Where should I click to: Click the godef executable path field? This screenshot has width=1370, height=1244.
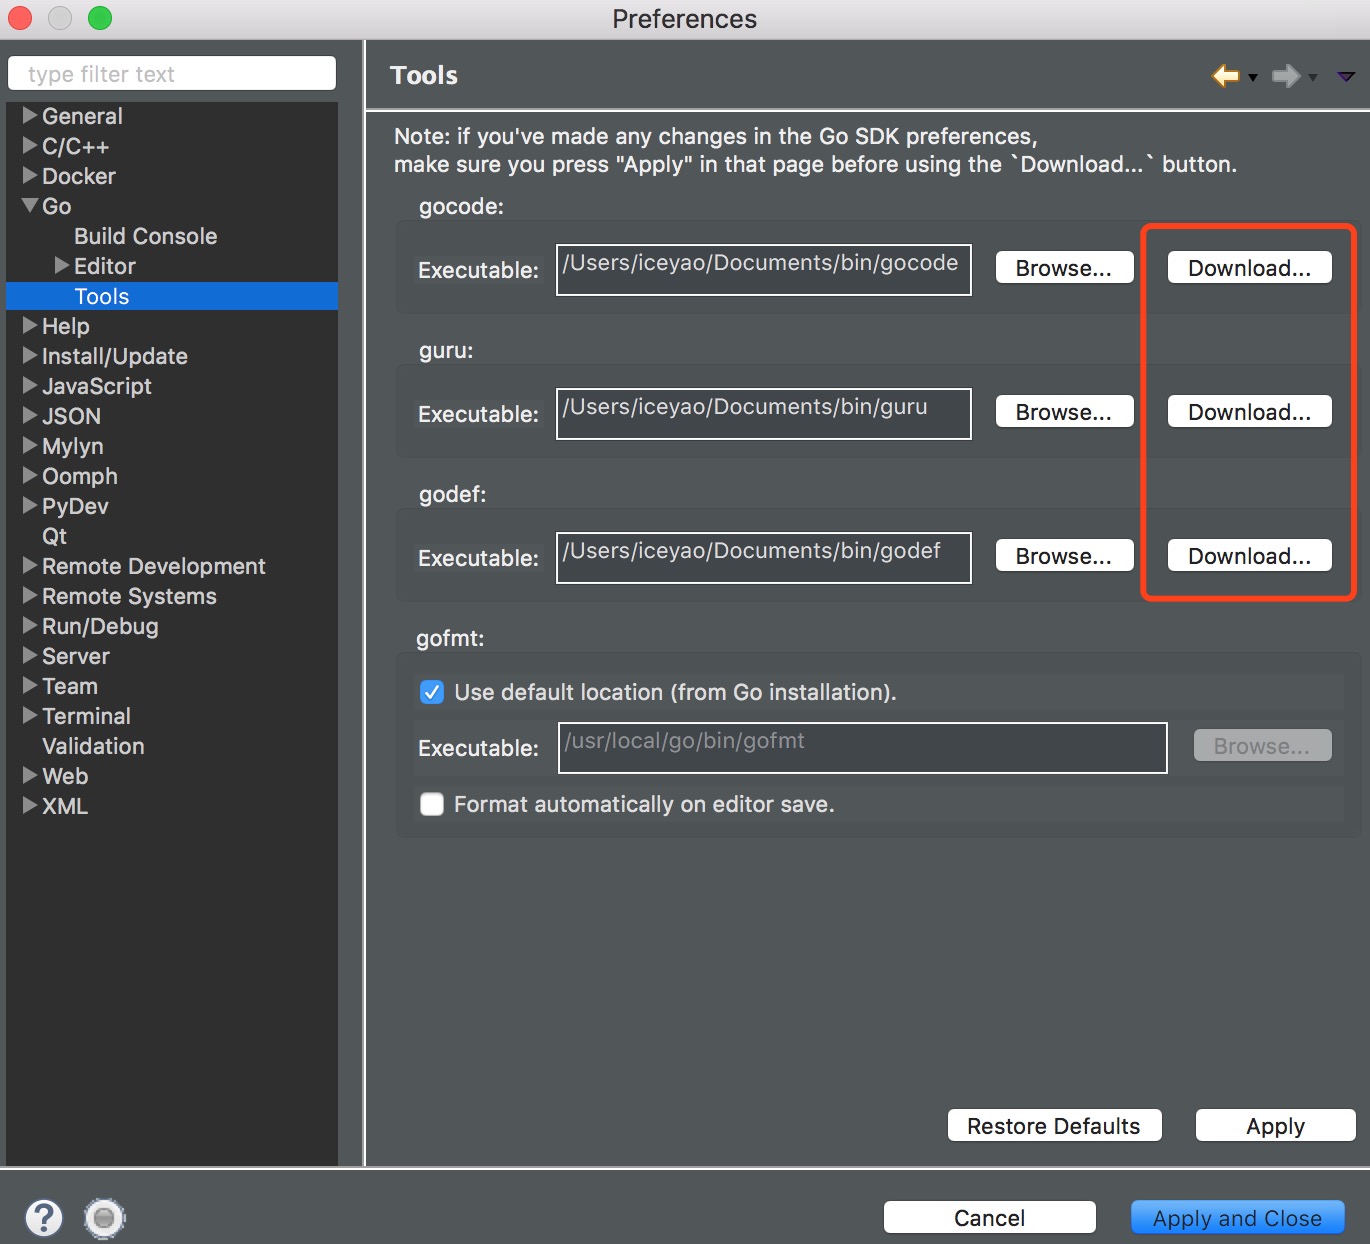pos(763,557)
